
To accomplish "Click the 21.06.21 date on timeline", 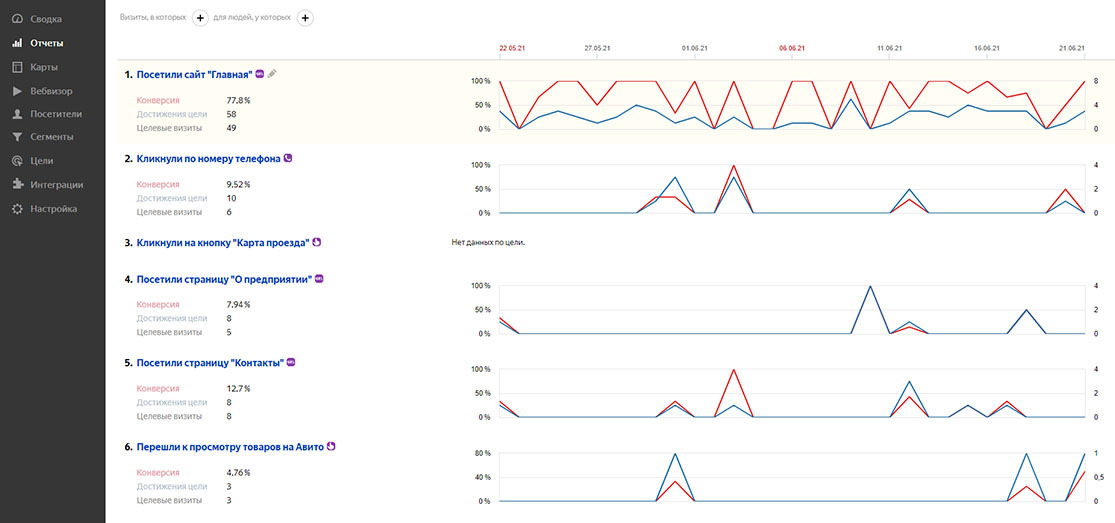I will point(1072,48).
